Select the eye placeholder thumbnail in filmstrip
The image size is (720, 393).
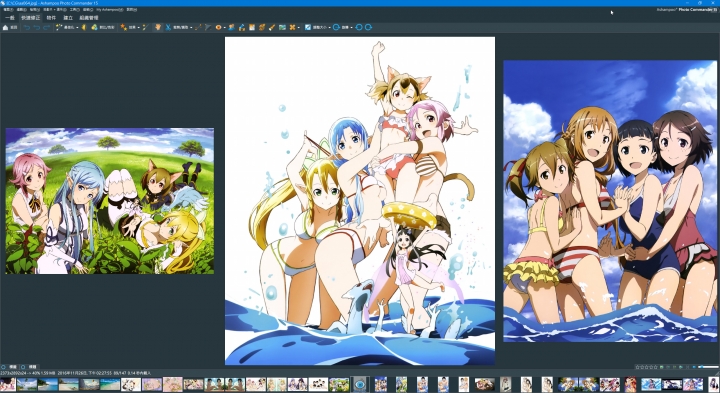click(360, 384)
